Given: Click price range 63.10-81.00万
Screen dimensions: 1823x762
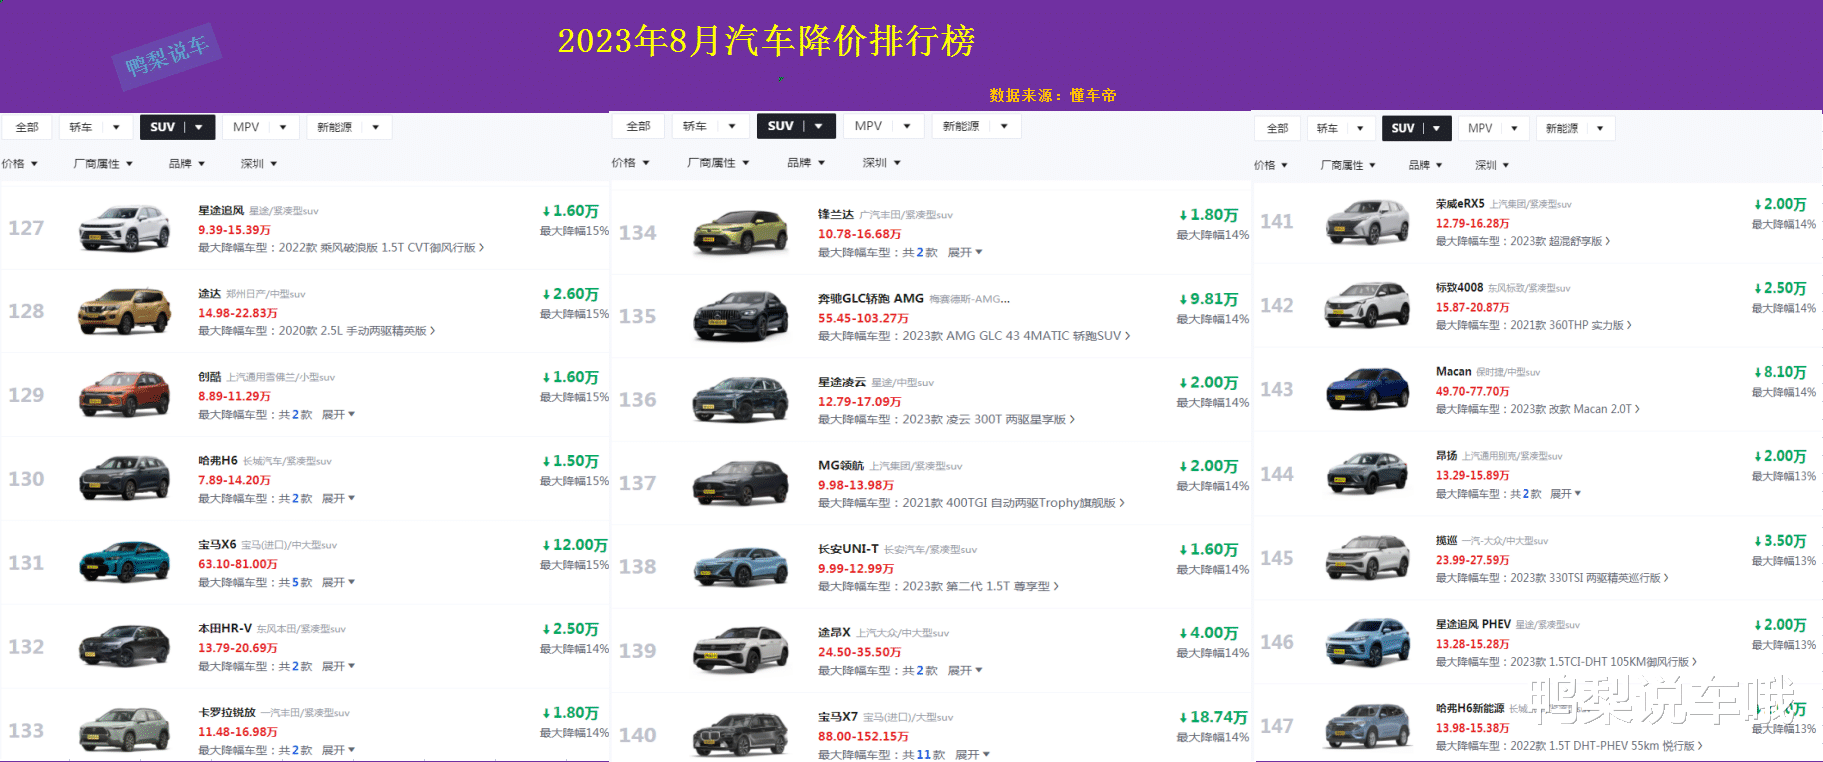Looking at the screenshot, I should [x=238, y=564].
